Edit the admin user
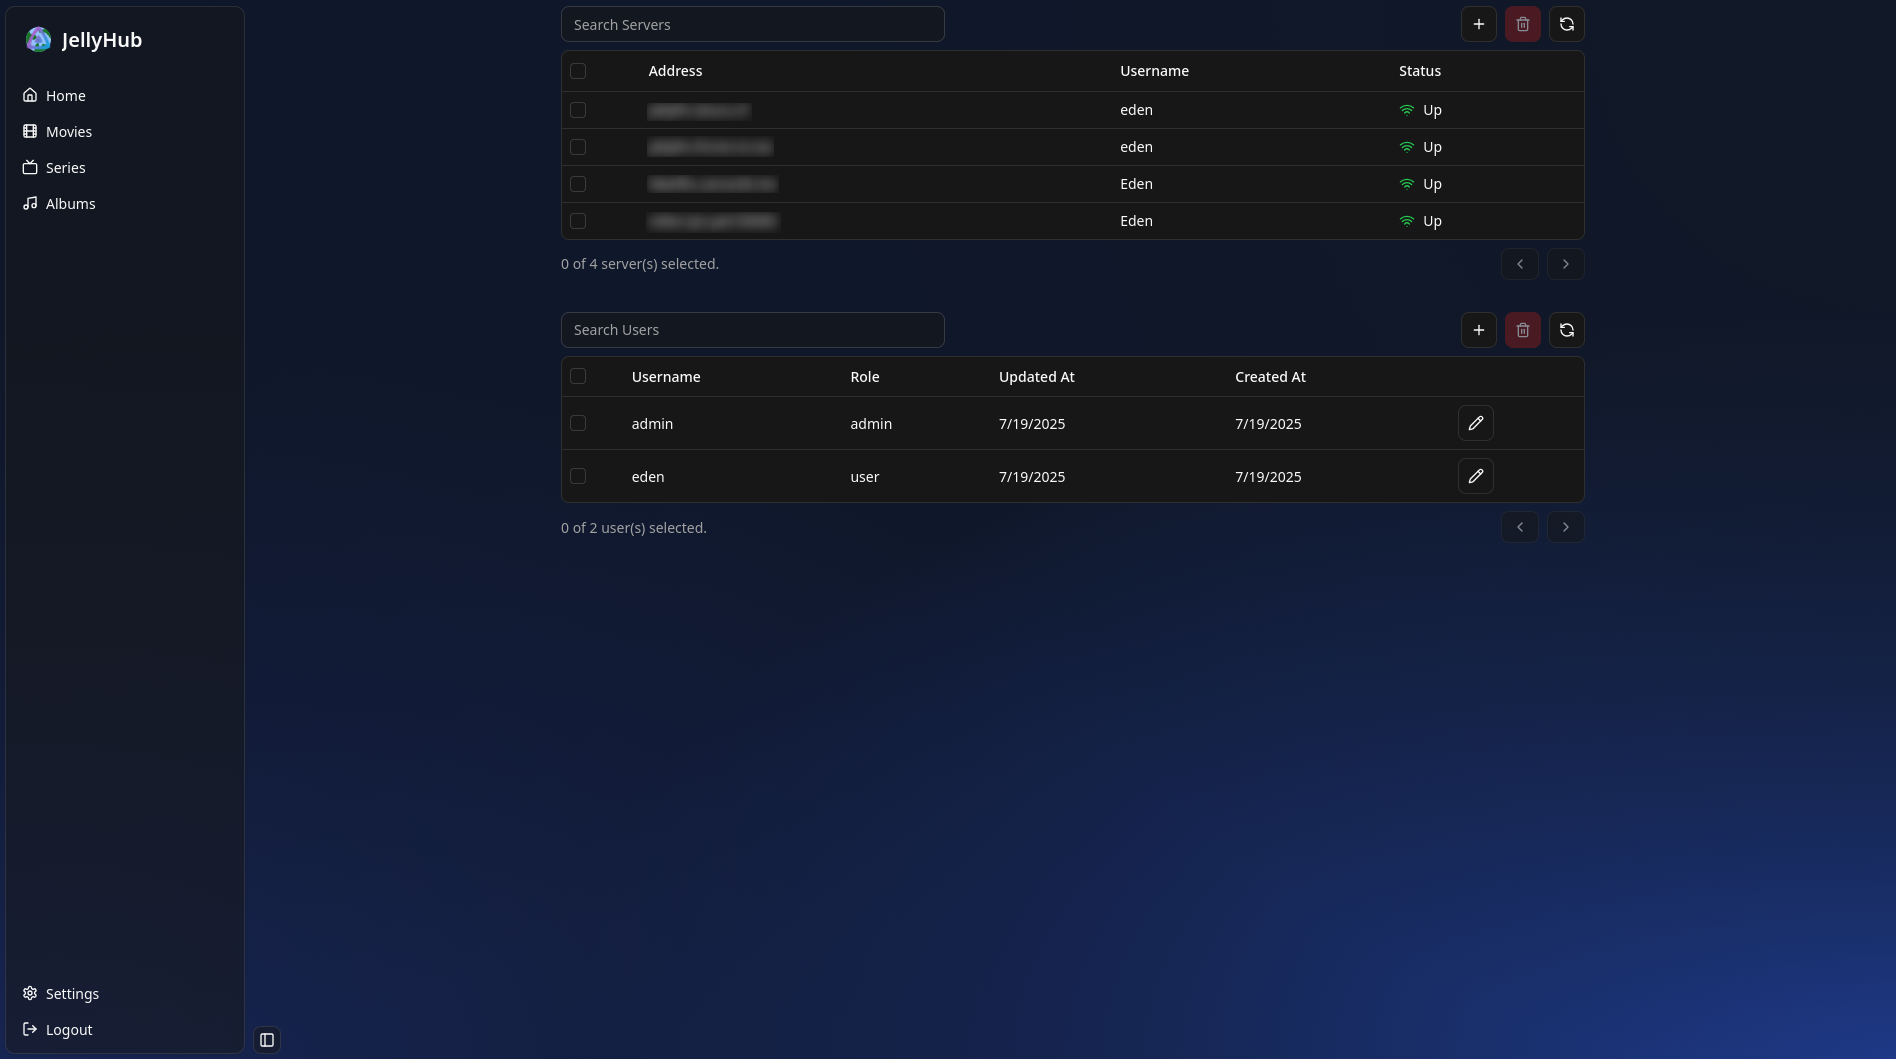Screen dimensions: 1896x1059 [x=1476, y=423]
